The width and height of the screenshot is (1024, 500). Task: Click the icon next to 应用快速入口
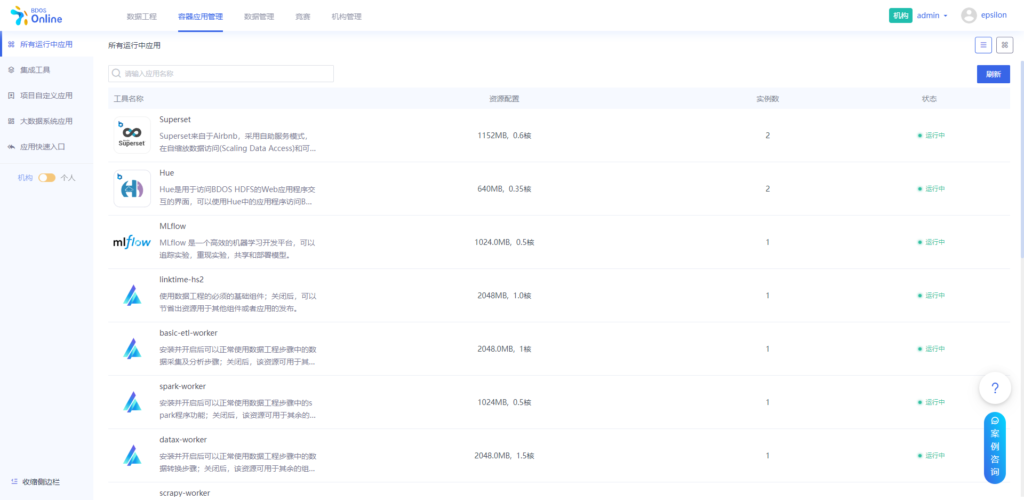(11, 147)
